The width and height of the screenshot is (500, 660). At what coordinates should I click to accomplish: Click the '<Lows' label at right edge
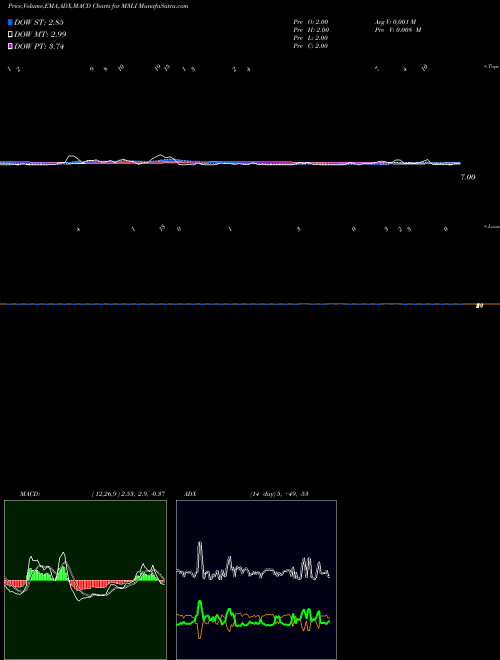491,226
